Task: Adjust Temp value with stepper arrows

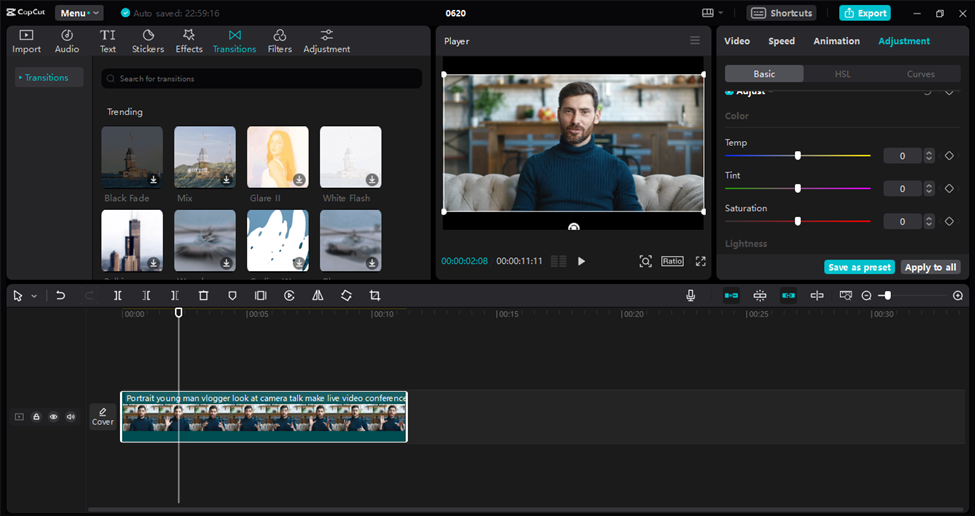Action: pyautogui.click(x=929, y=155)
